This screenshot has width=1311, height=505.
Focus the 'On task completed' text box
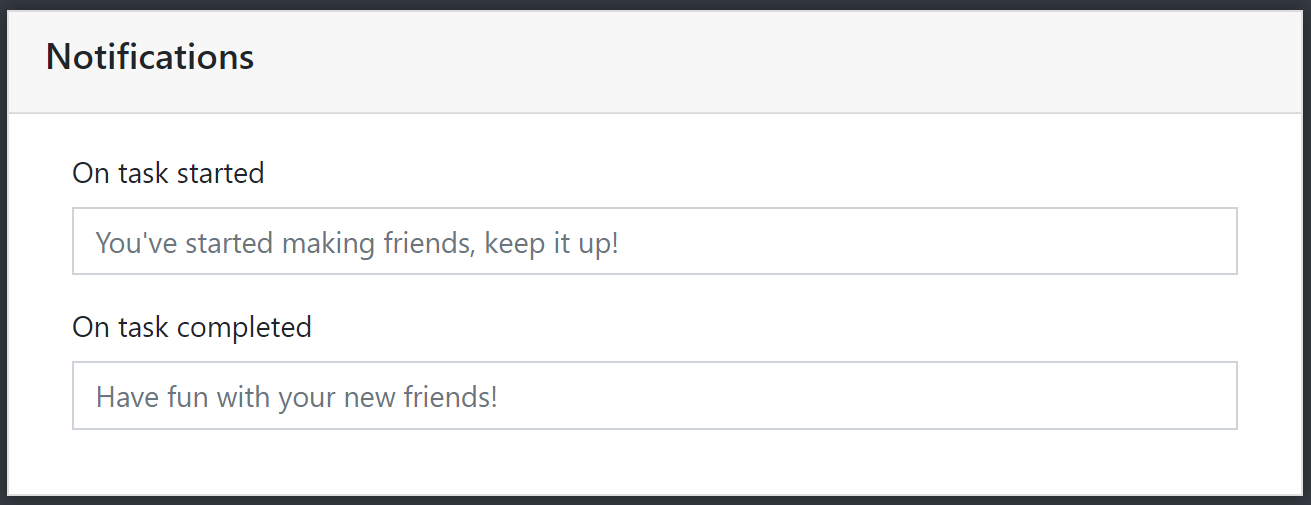pyautogui.click(x=654, y=396)
